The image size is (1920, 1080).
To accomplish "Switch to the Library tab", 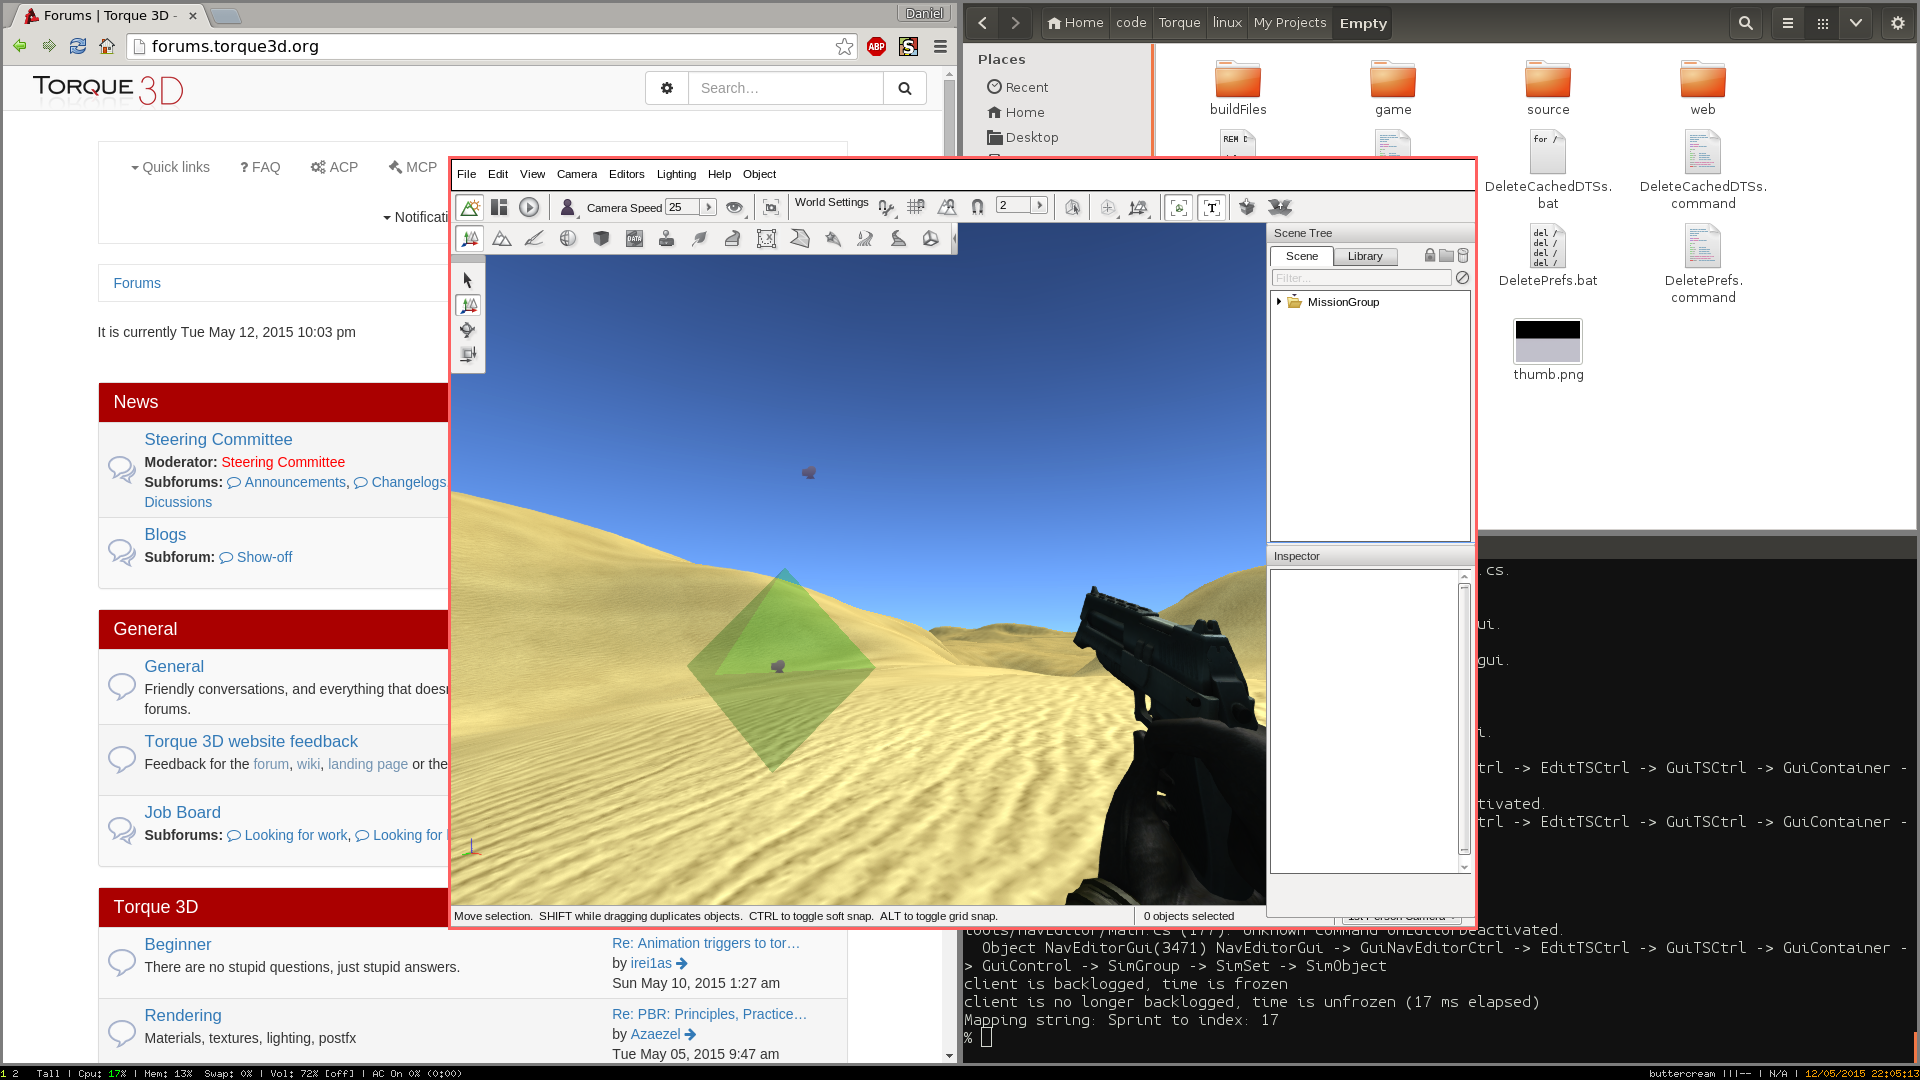I will click(1366, 256).
